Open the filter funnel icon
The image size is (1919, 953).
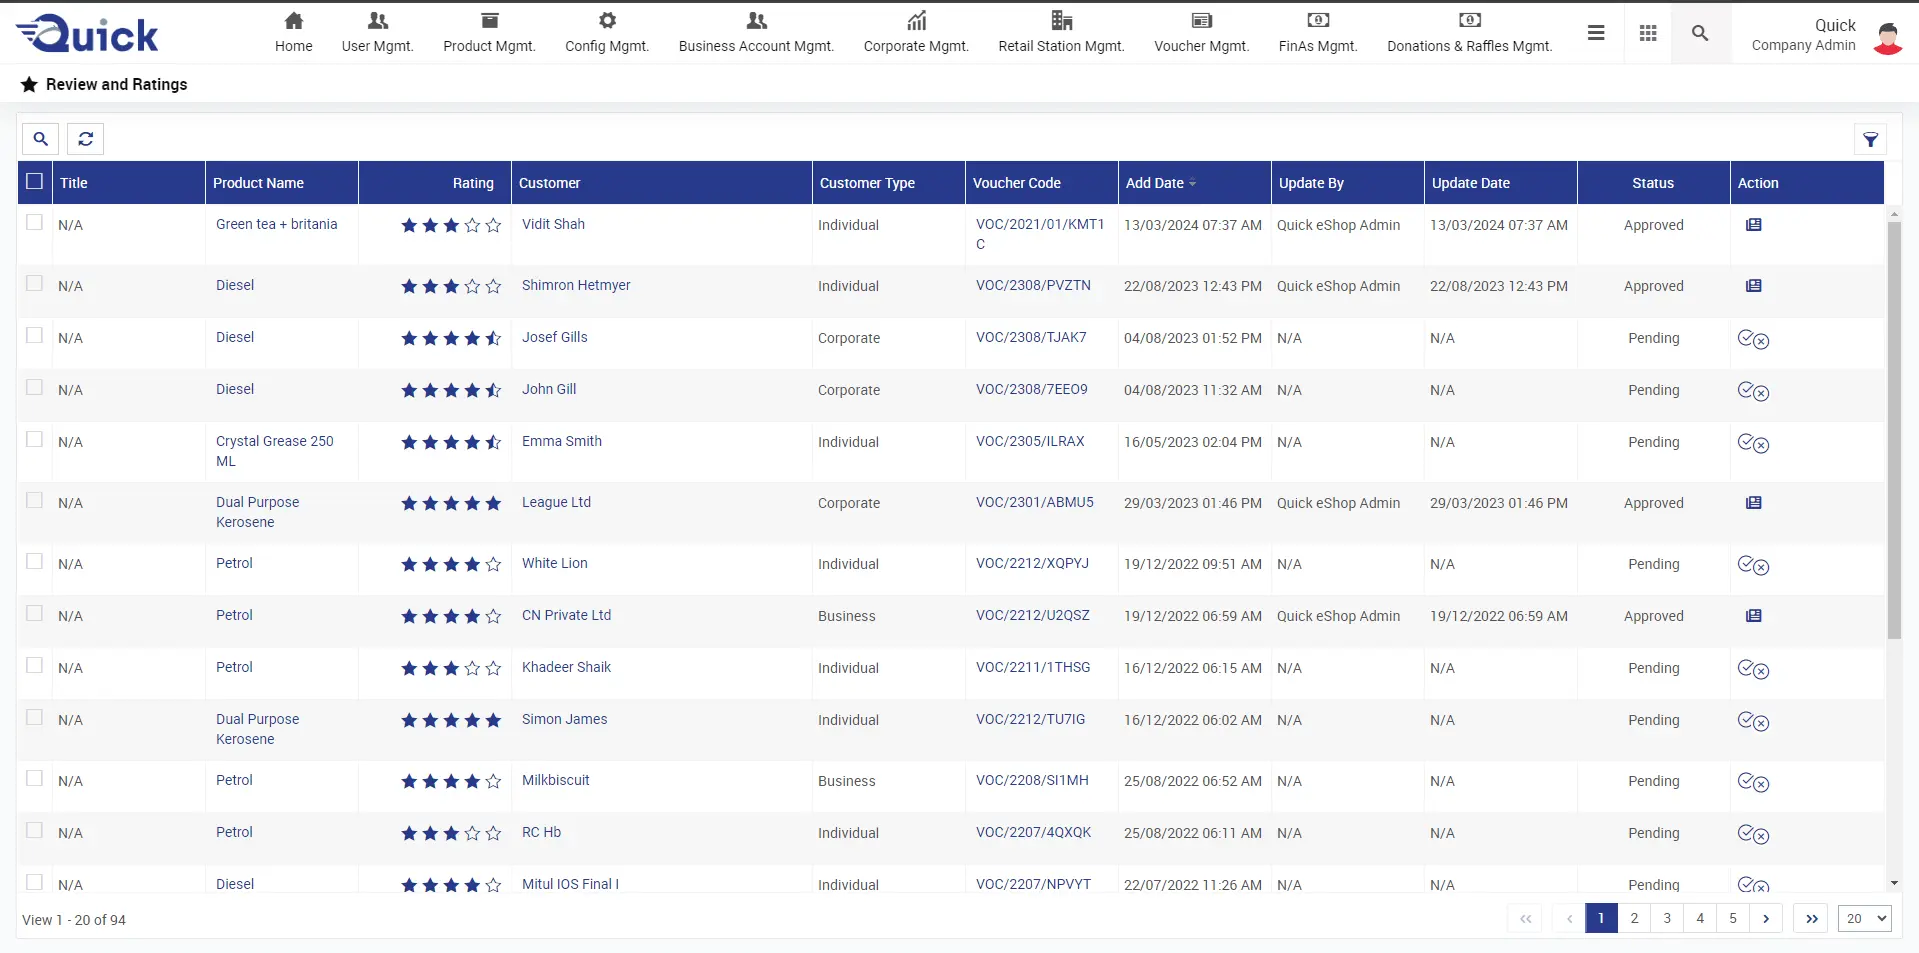(x=1870, y=140)
